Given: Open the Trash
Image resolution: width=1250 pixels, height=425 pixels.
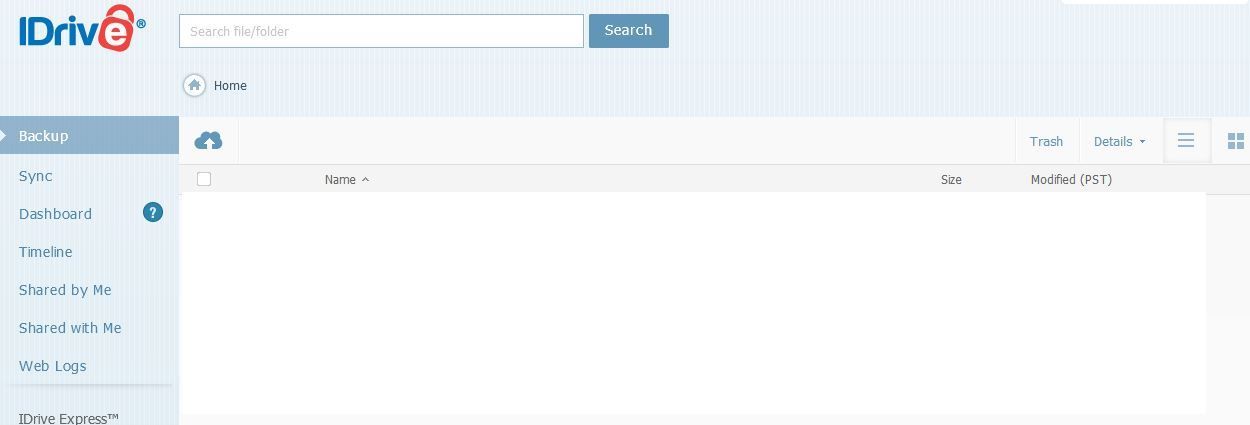Looking at the screenshot, I should (1046, 141).
